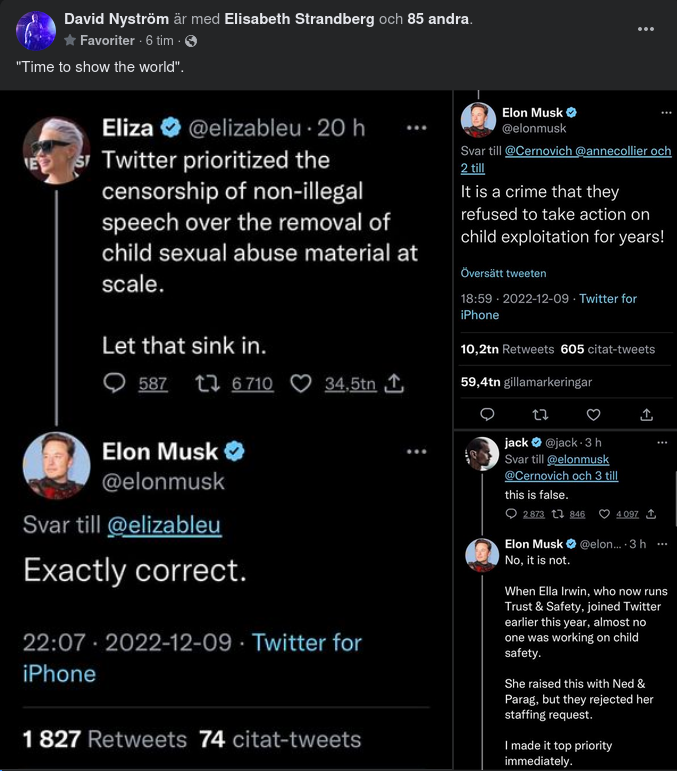Click the reply icon under Elon's crime tweet

tap(487, 414)
